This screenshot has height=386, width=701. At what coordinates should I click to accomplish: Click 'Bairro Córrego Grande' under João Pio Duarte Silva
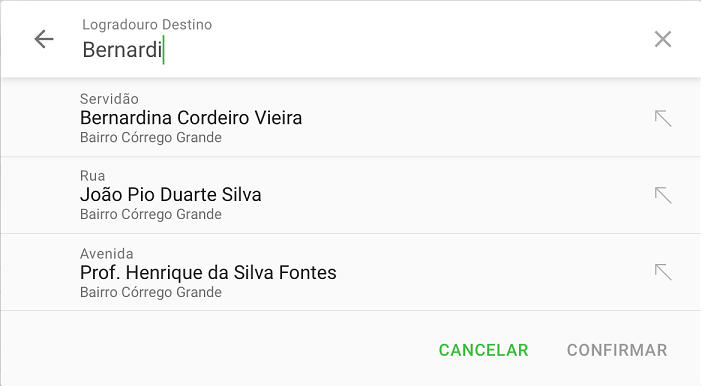point(151,214)
